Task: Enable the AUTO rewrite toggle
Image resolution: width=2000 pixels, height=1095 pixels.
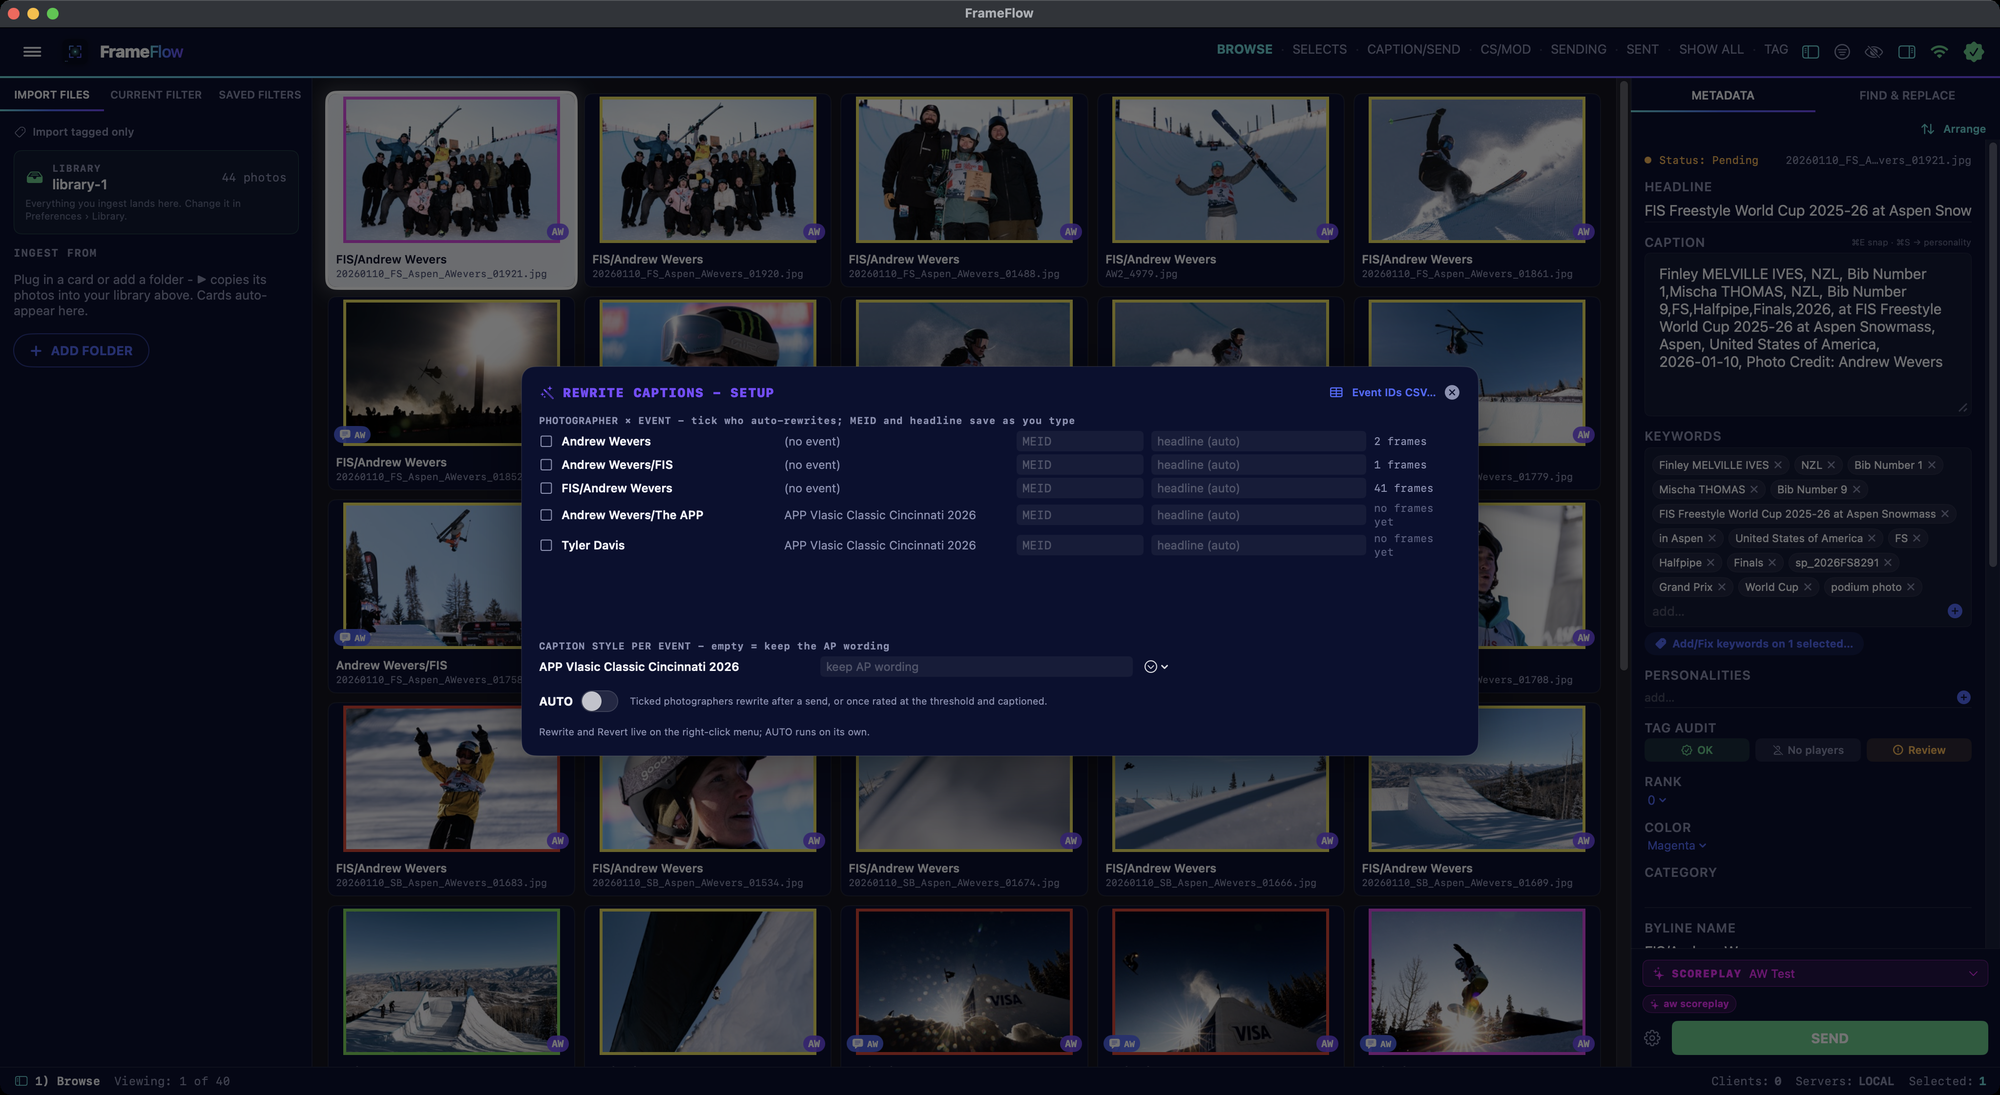Action: point(599,702)
